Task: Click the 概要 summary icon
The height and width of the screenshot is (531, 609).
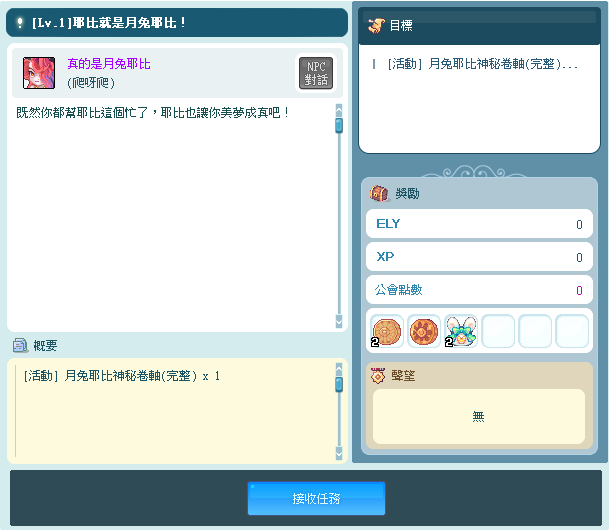Action: click(20, 345)
